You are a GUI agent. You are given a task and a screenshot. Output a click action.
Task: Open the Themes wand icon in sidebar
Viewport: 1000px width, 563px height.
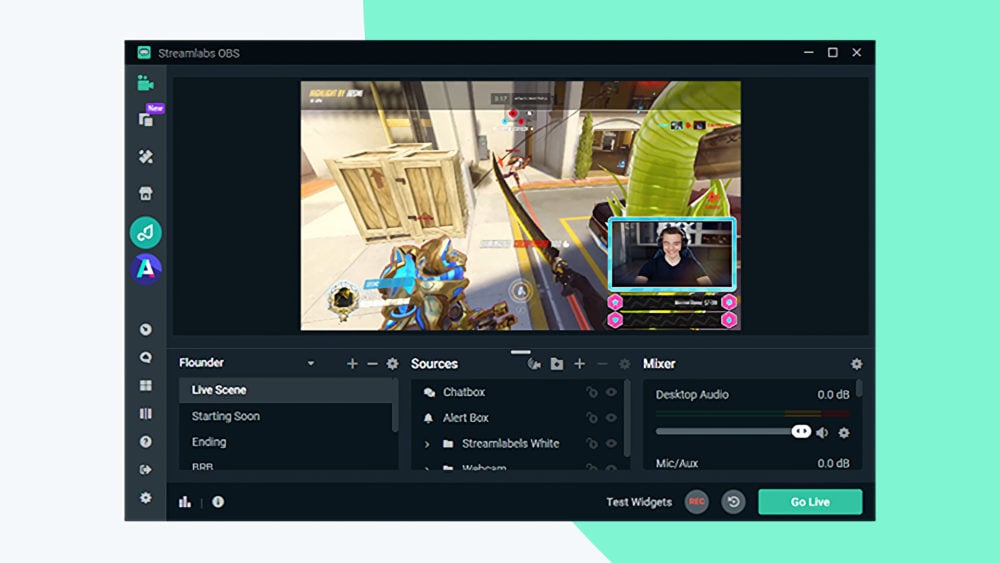tap(146, 156)
